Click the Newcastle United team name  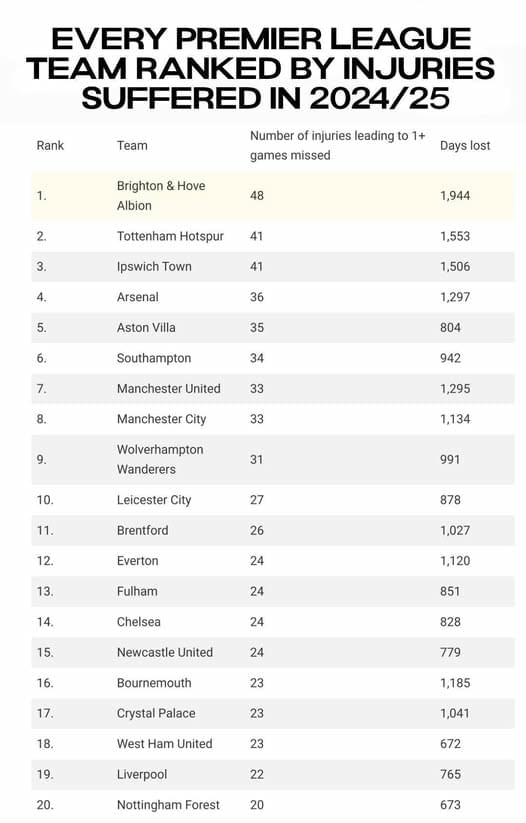pos(165,652)
